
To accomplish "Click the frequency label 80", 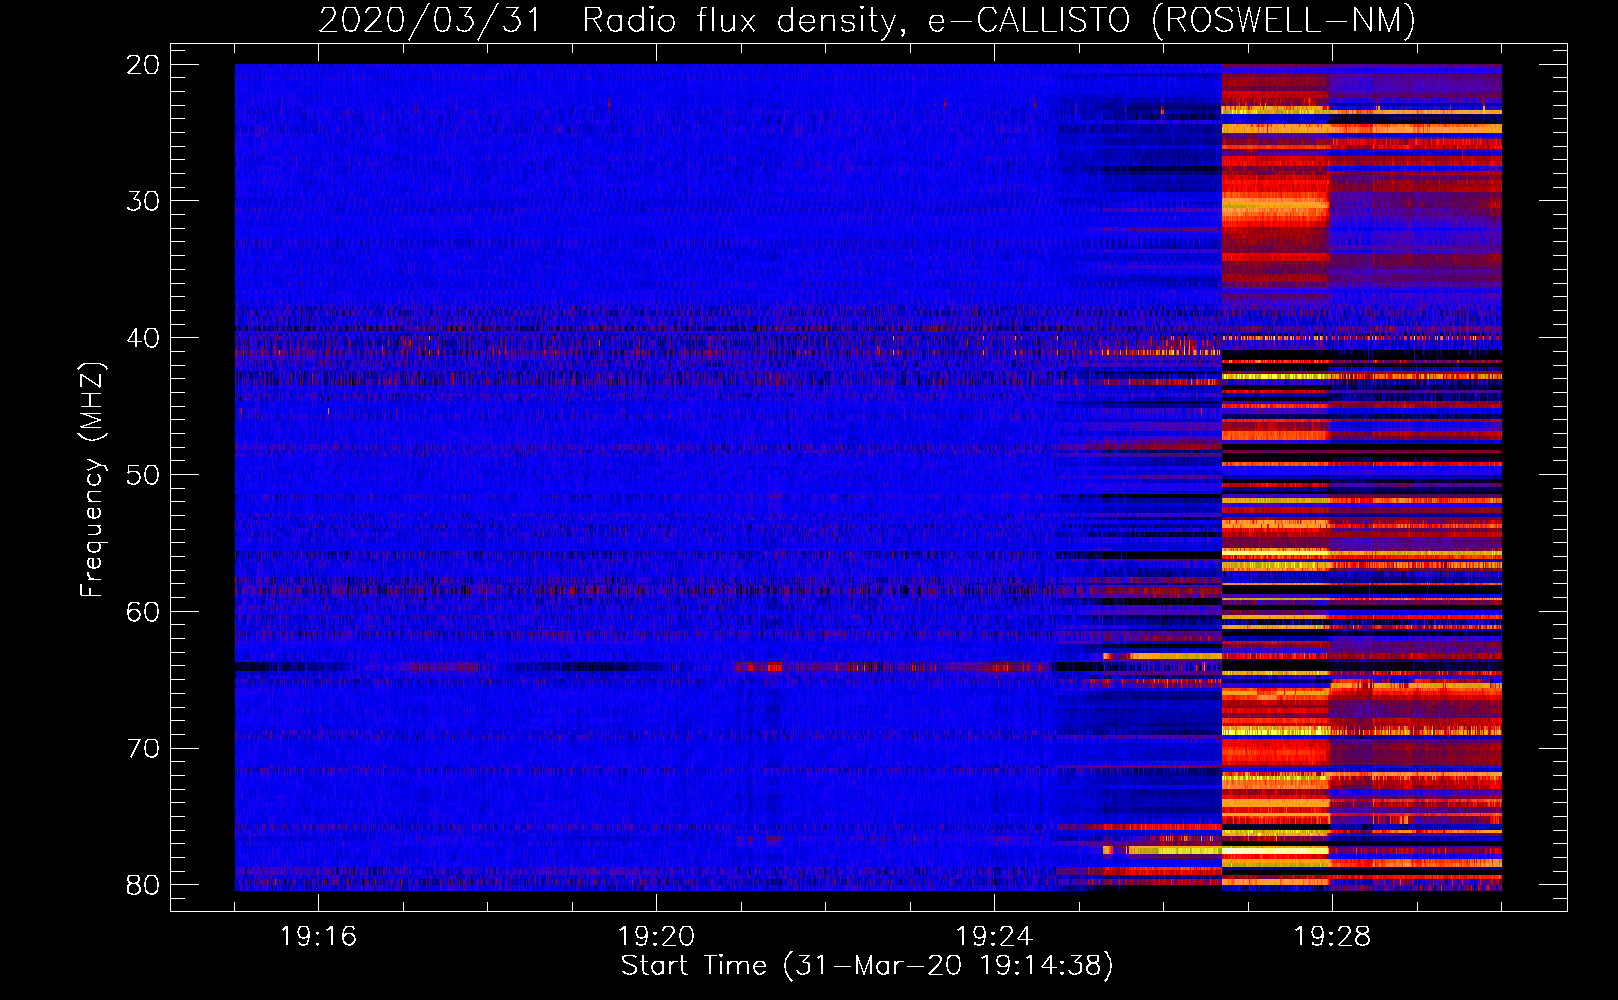I will point(144,885).
